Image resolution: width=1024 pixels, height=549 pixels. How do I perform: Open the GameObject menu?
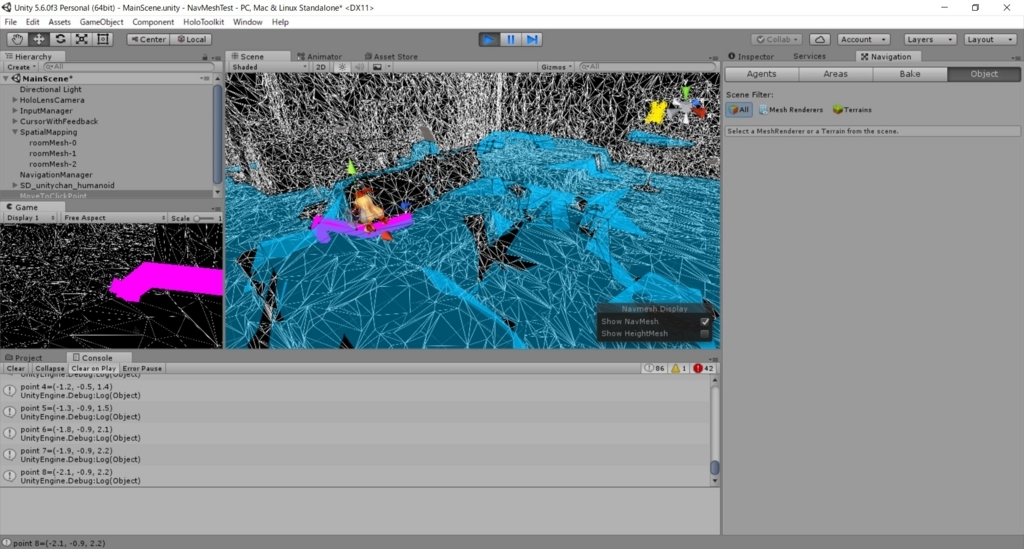101,22
